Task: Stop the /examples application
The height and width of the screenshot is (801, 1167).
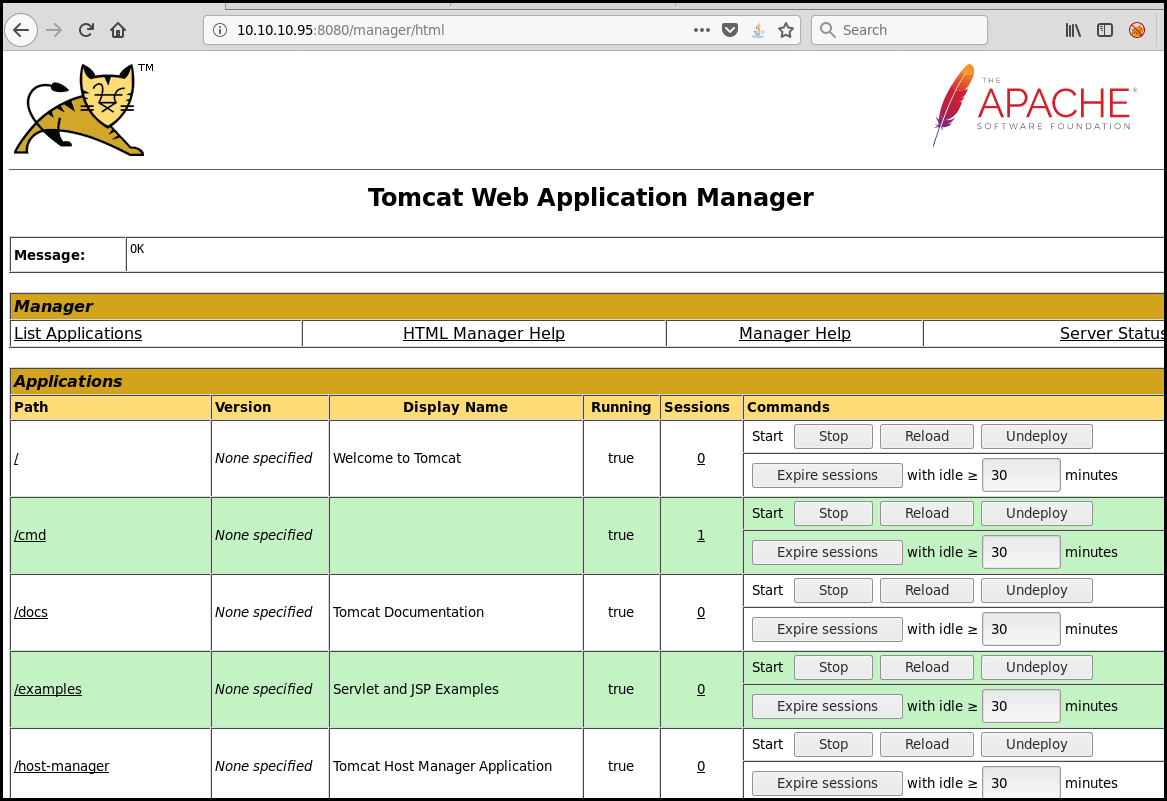Action: (834, 667)
